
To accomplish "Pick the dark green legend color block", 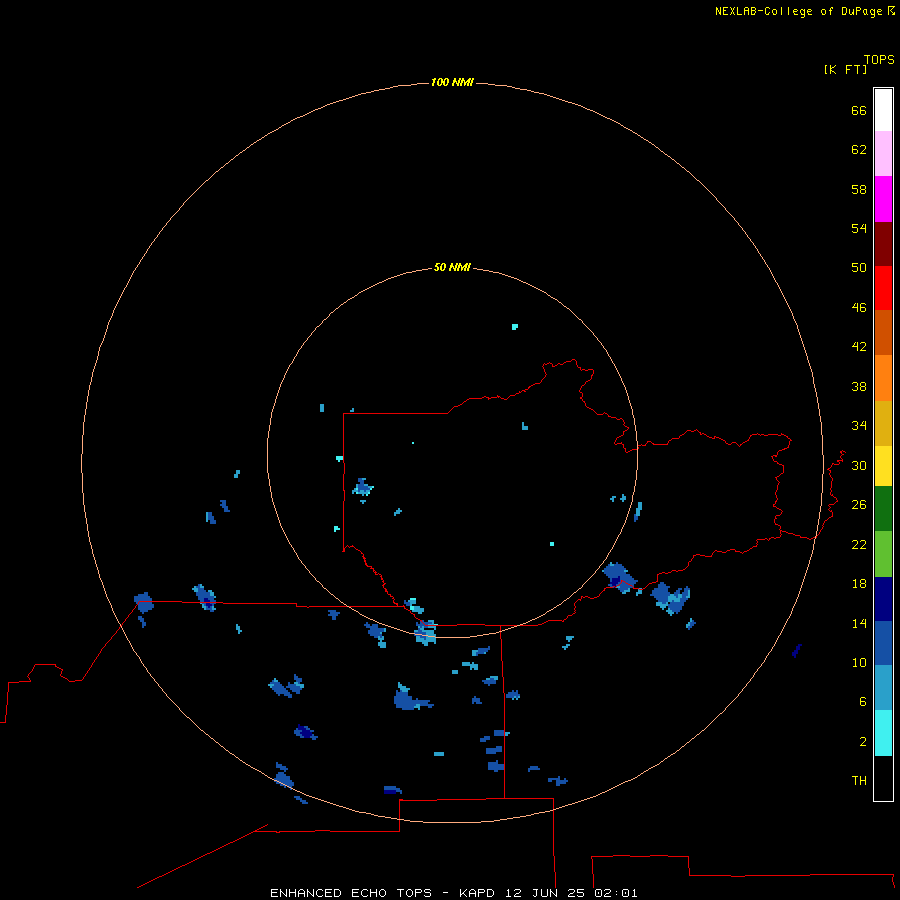I will 883,509.
